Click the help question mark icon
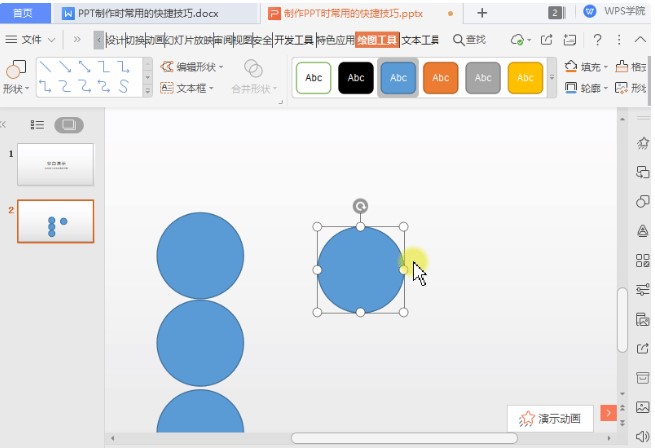 (x=597, y=40)
